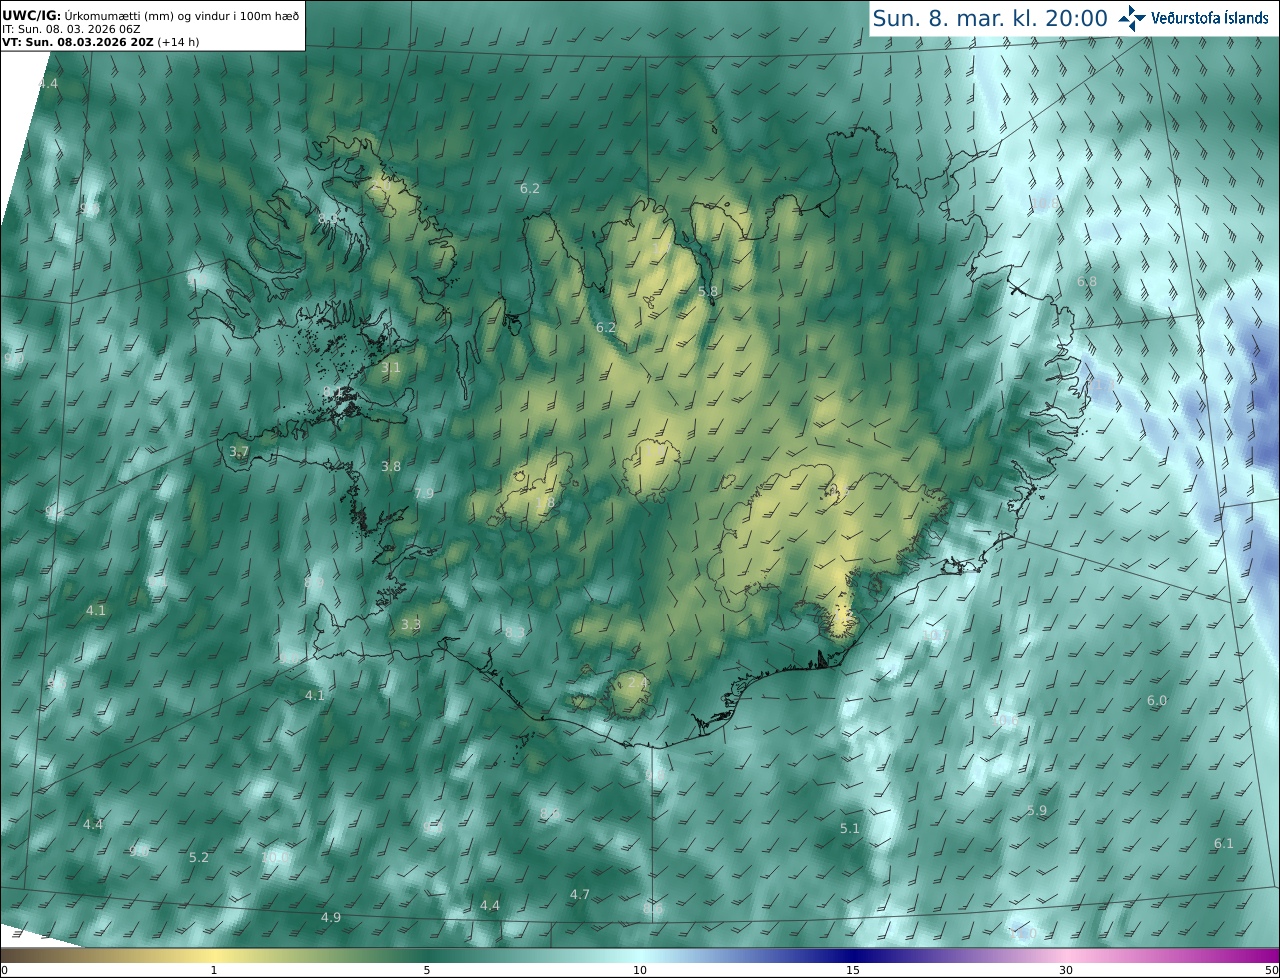
Task: Click the 50 tick on the color scale
Action: pos(1271,970)
